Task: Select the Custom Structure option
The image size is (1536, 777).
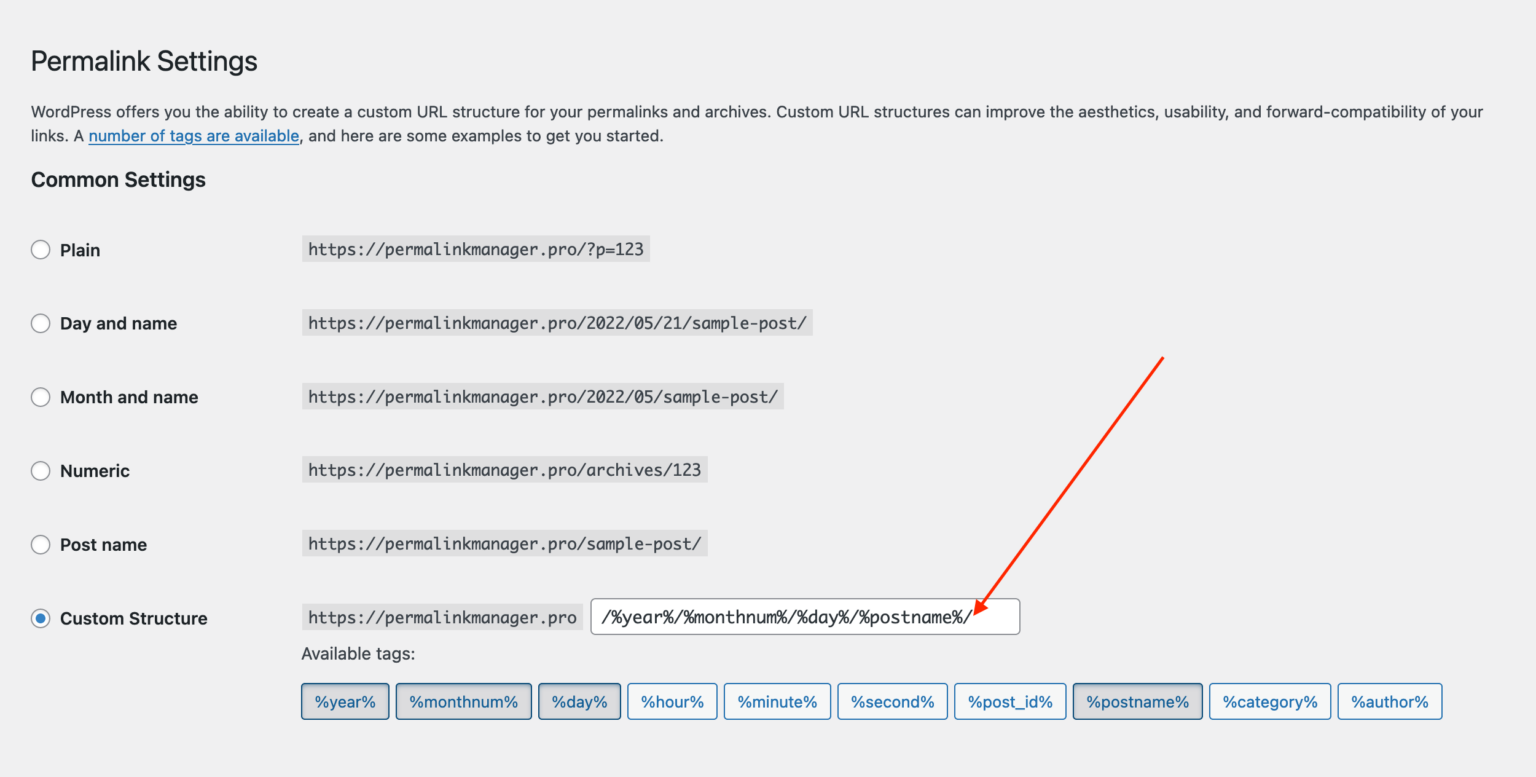Action: pos(40,618)
